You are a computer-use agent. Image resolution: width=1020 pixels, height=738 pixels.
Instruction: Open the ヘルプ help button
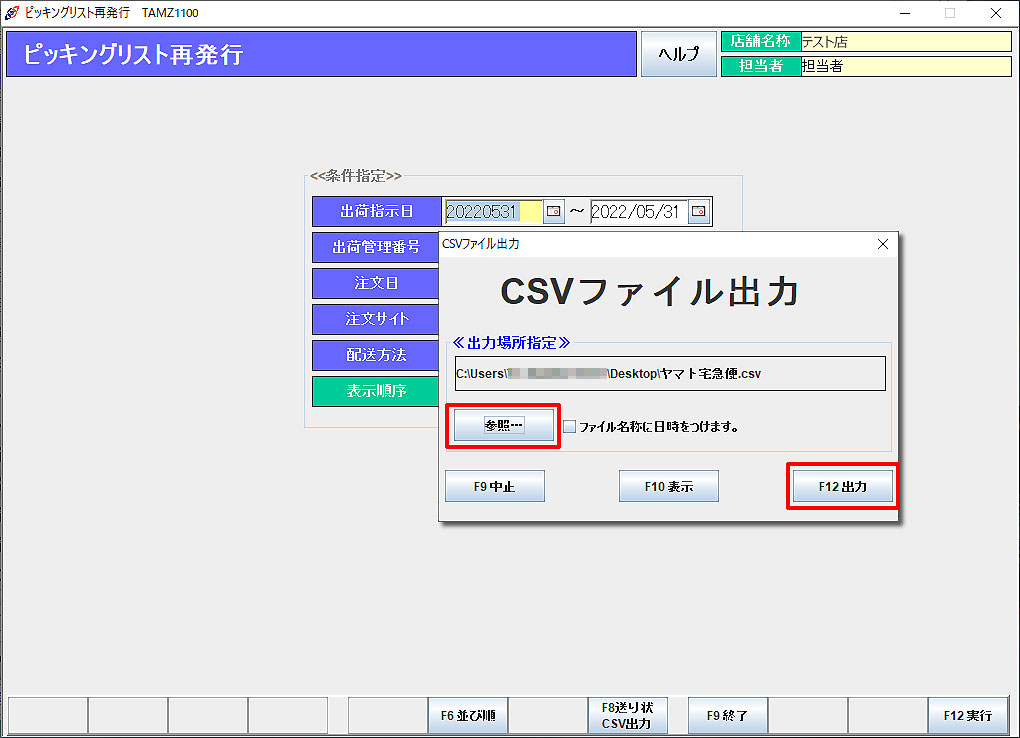[x=679, y=55]
